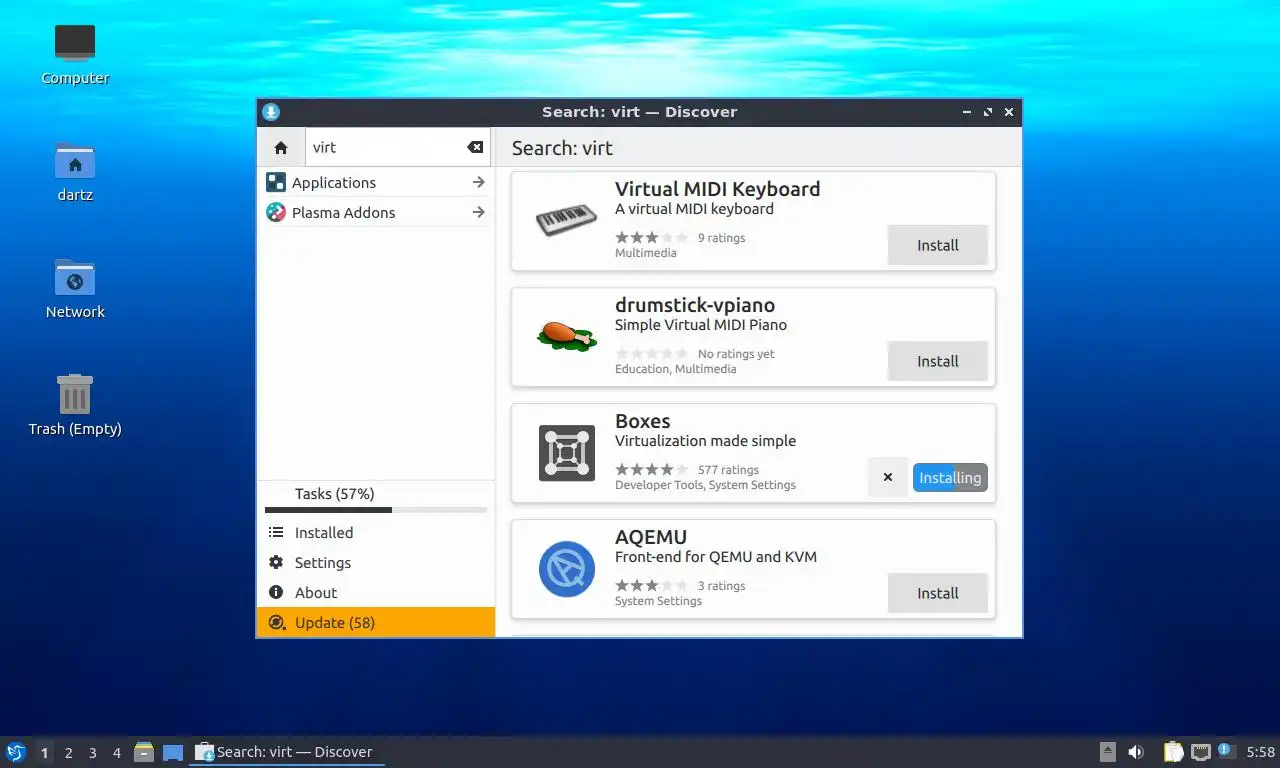Open the Boxes app icon
1280x768 pixels.
(x=567, y=452)
